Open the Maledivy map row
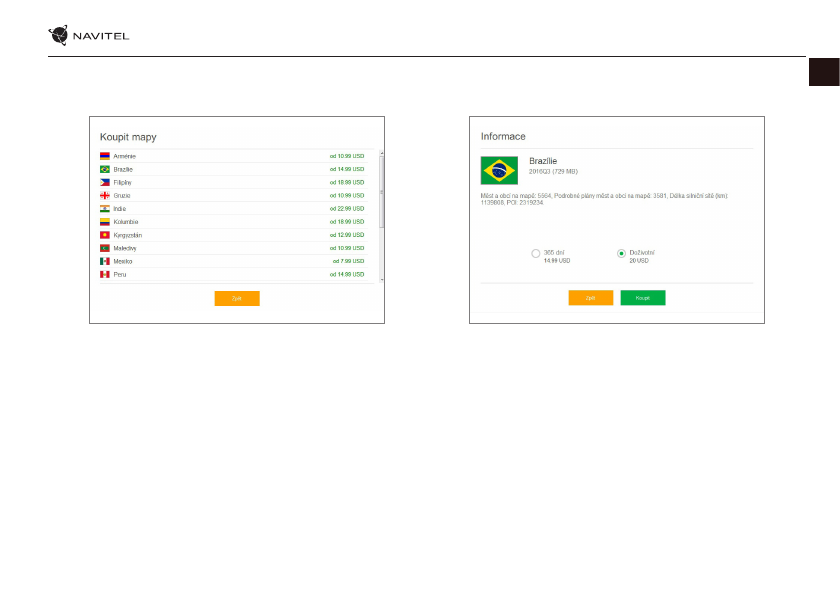Viewport: 840px width, 595px height. click(127, 247)
